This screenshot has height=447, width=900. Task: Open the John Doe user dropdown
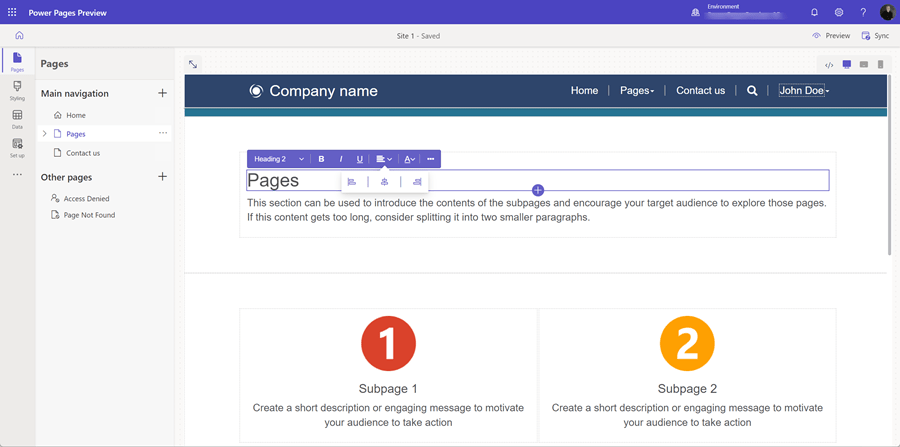click(x=804, y=90)
